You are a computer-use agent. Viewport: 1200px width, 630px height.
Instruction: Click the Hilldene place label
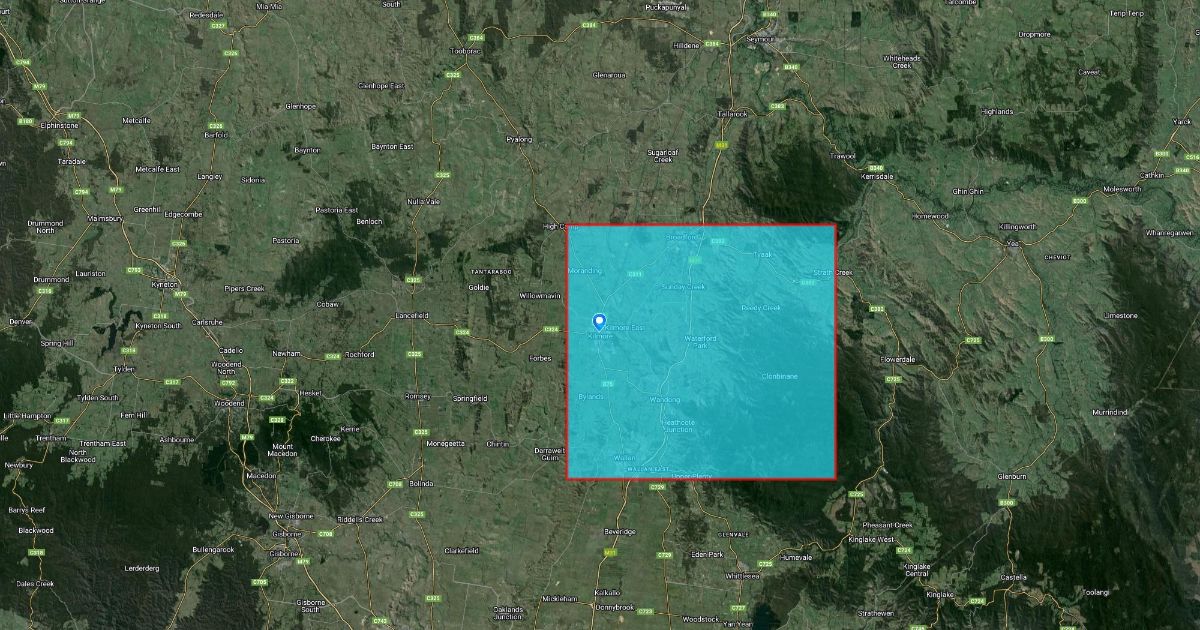point(686,45)
